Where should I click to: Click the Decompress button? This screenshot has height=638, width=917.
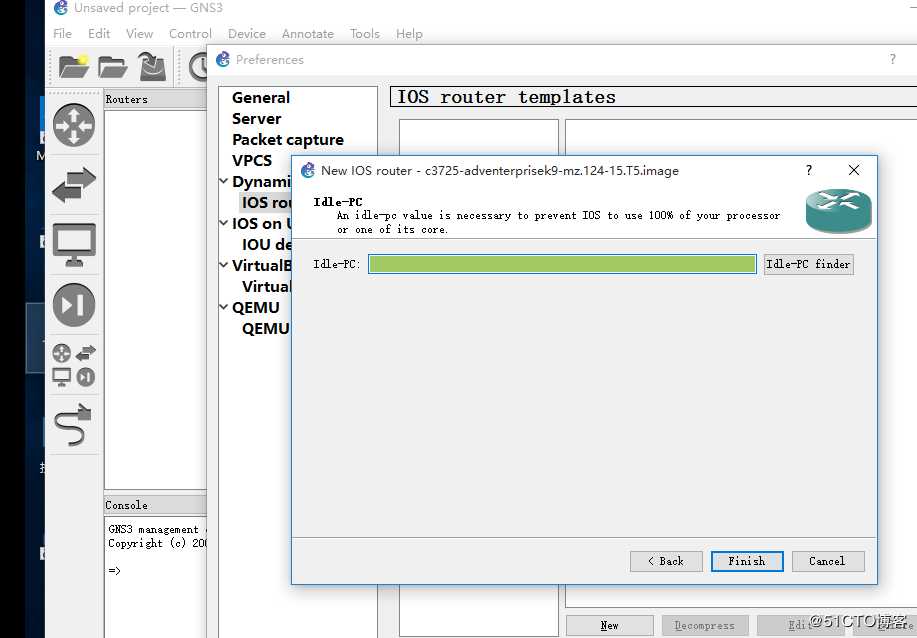coord(705,626)
